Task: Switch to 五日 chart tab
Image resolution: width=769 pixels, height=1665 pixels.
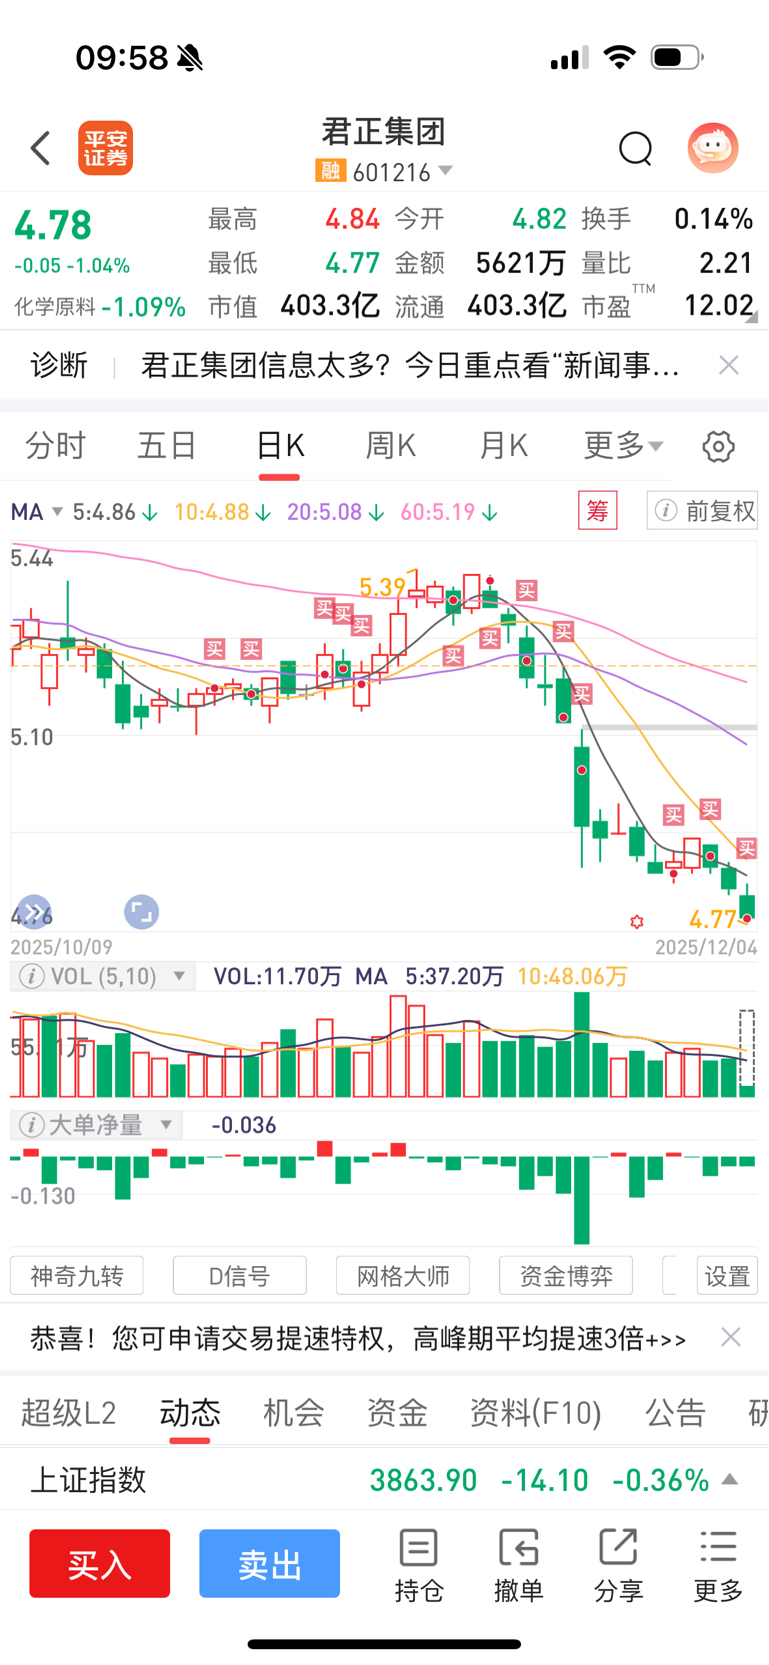Action: tap(167, 445)
